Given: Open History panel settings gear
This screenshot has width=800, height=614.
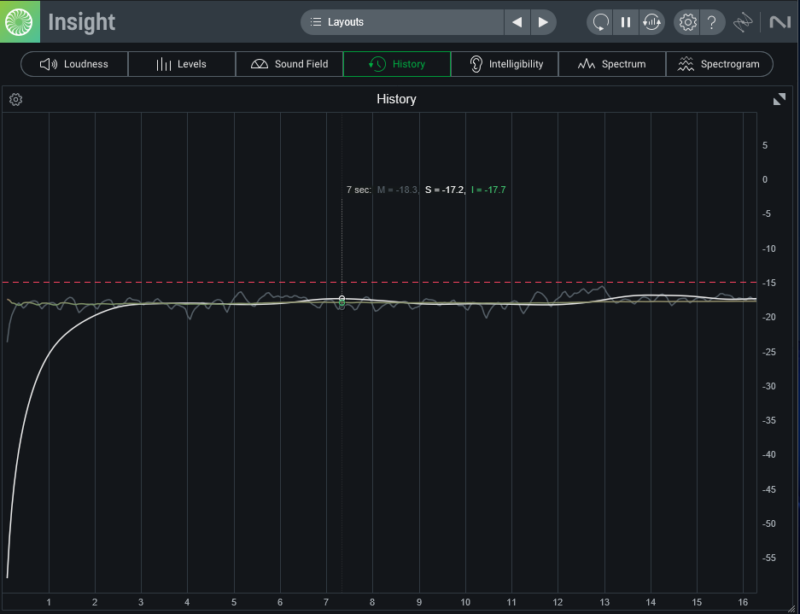Looking at the screenshot, I should pos(16,99).
